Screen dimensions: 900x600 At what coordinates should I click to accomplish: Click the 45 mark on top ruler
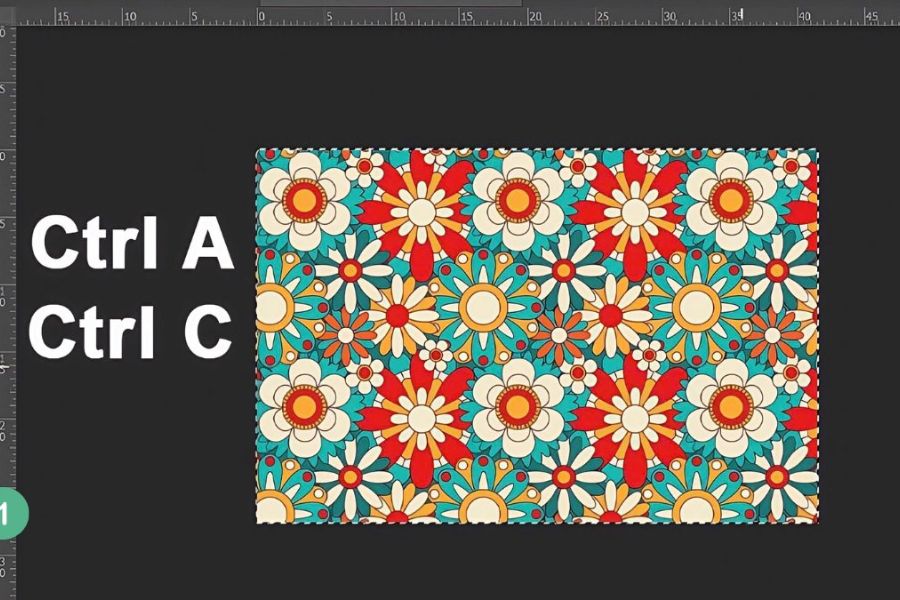[x=871, y=17]
